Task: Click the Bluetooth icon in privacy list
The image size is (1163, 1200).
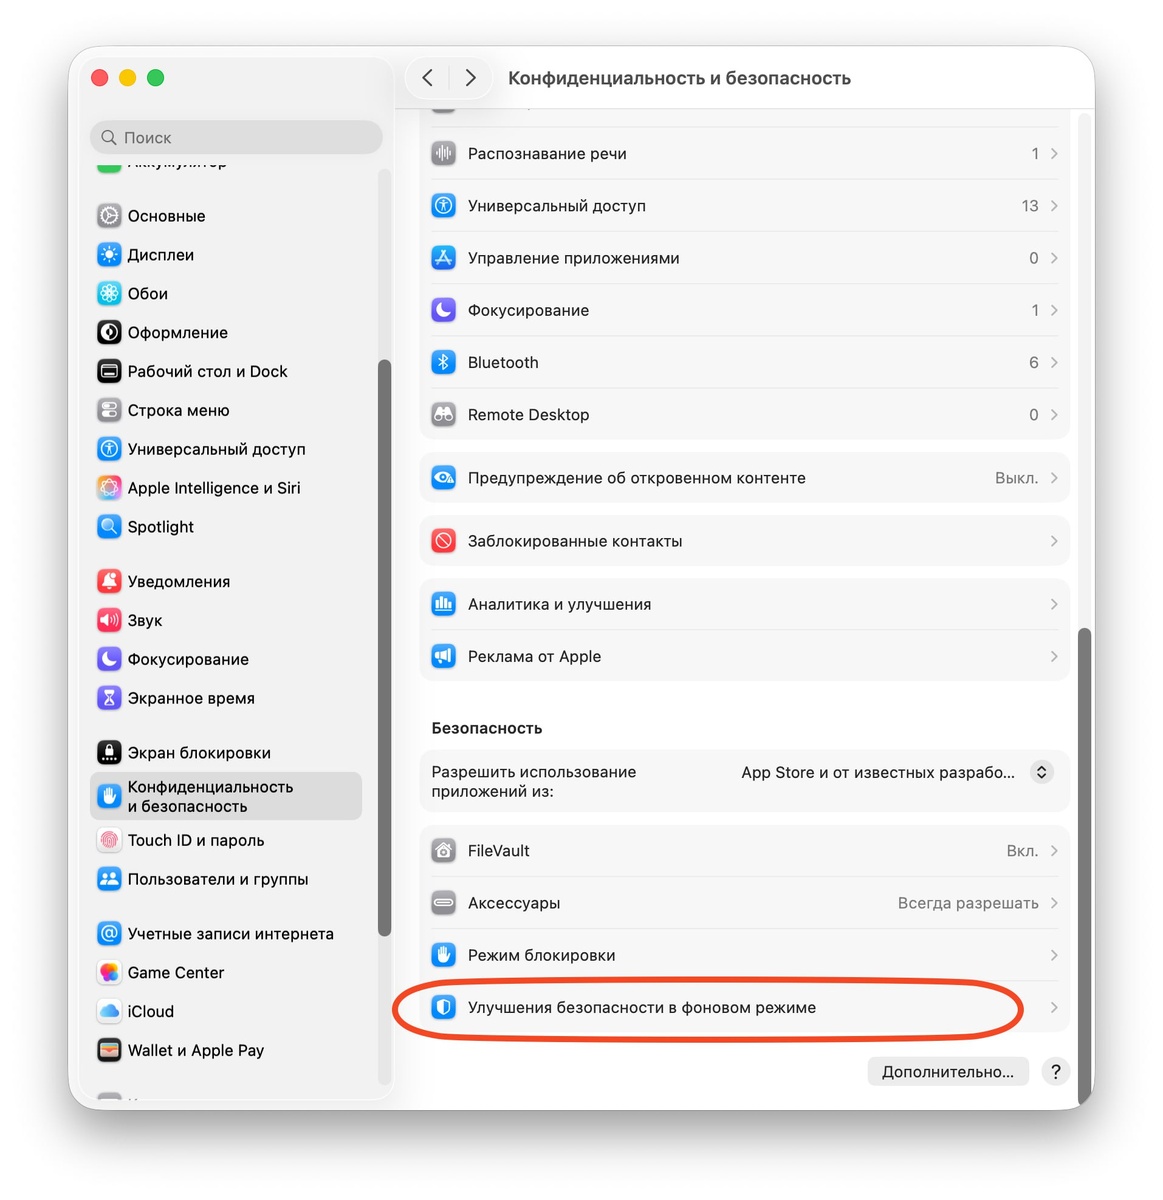Action: click(443, 362)
